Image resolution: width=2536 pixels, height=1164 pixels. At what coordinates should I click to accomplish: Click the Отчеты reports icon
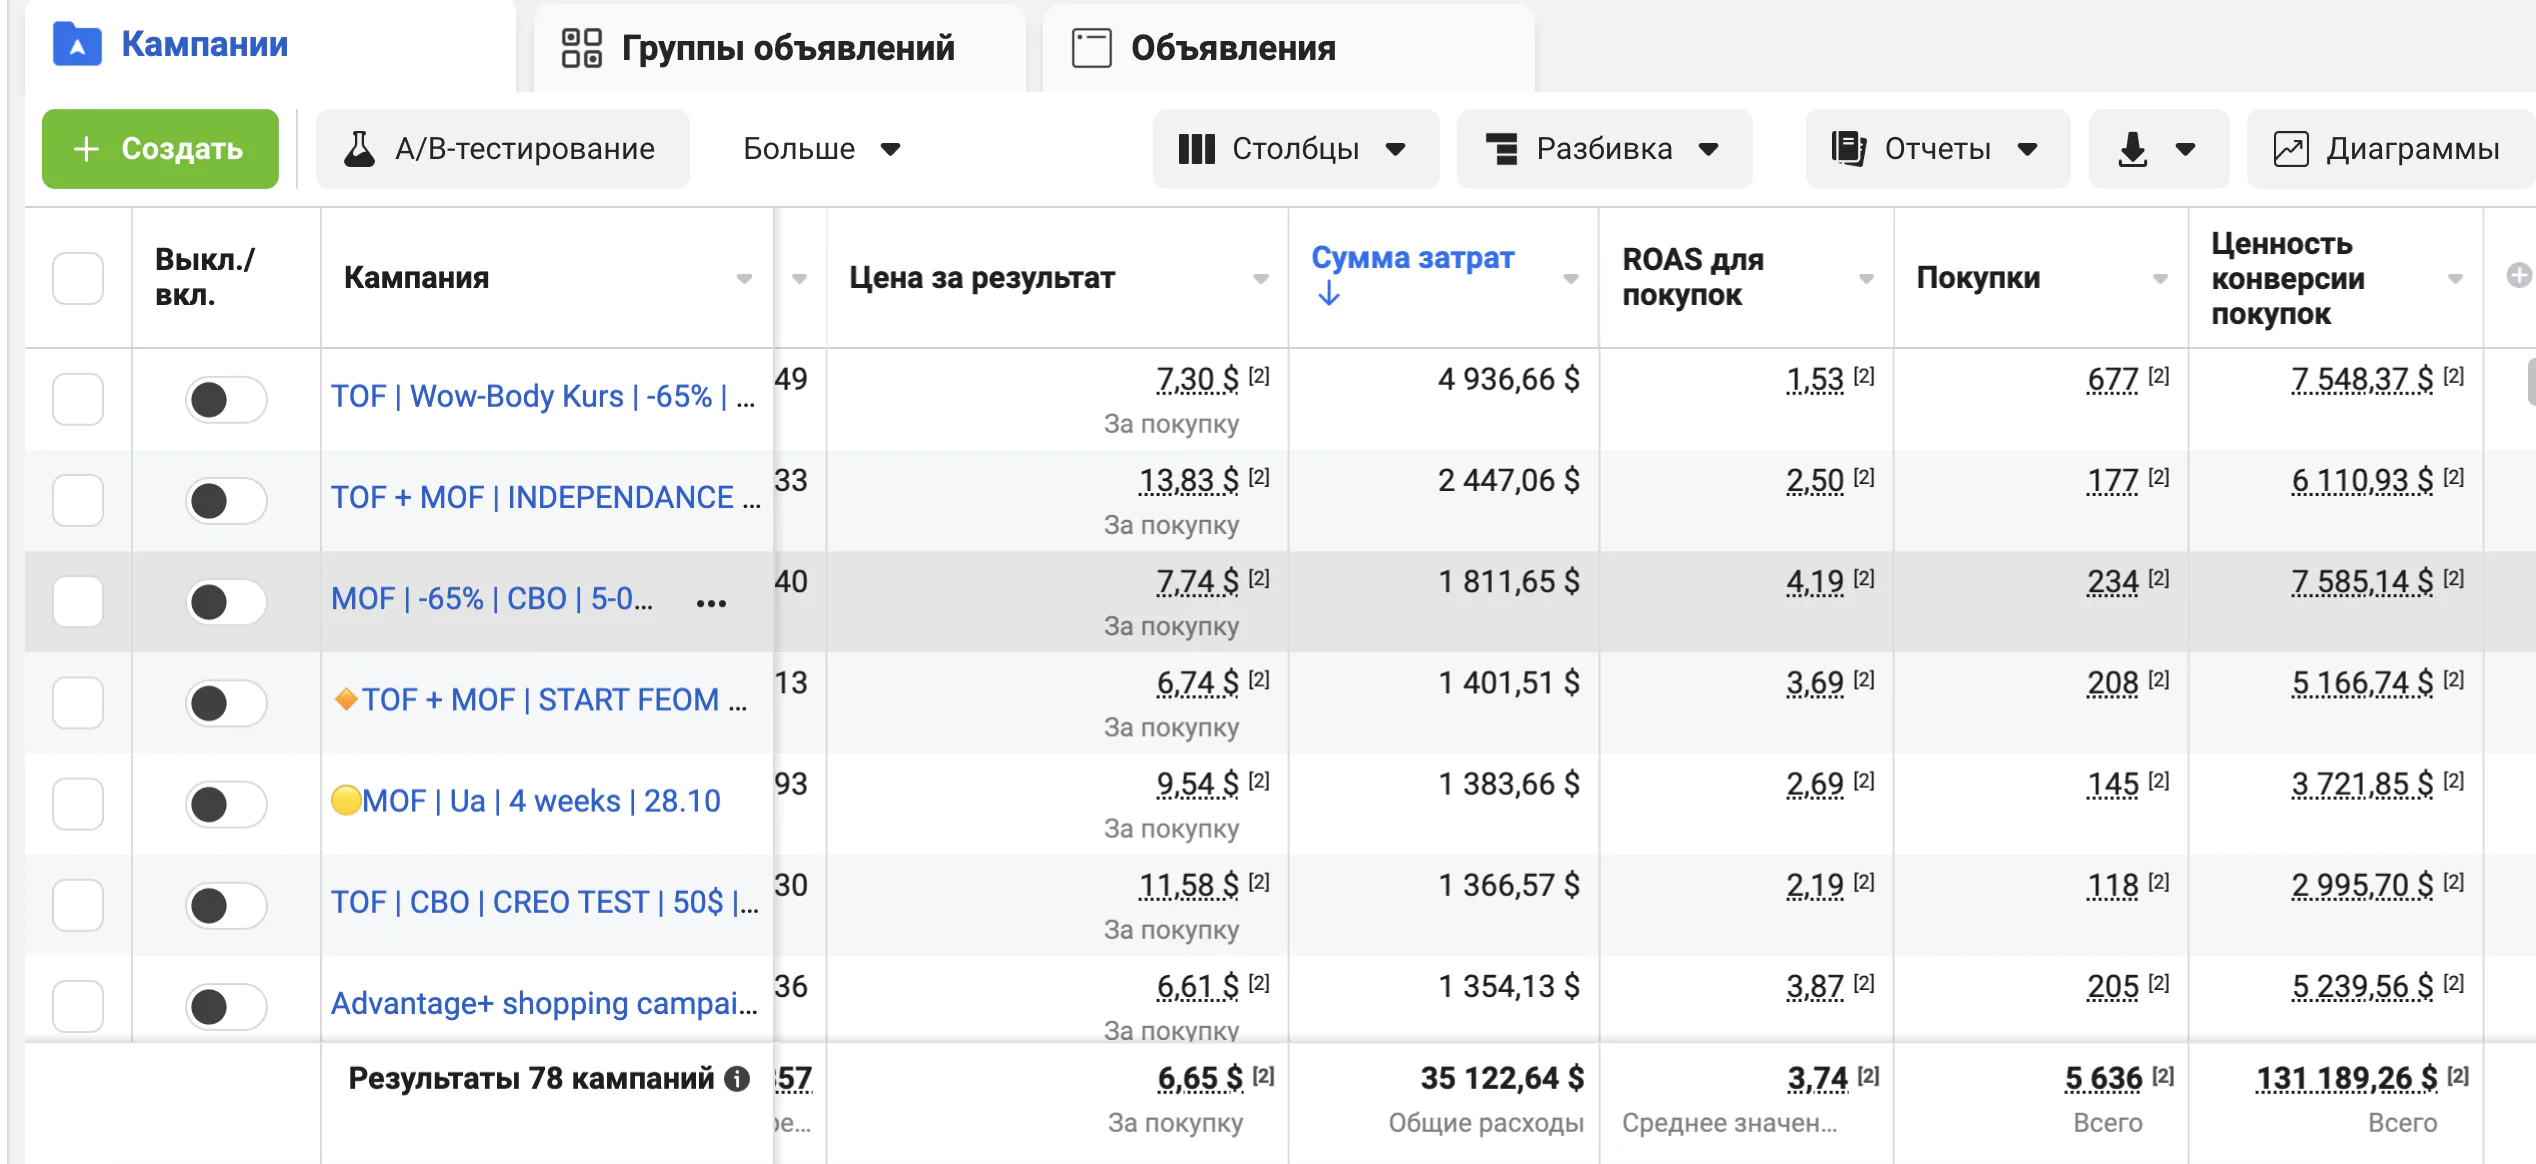pyautogui.click(x=1848, y=149)
